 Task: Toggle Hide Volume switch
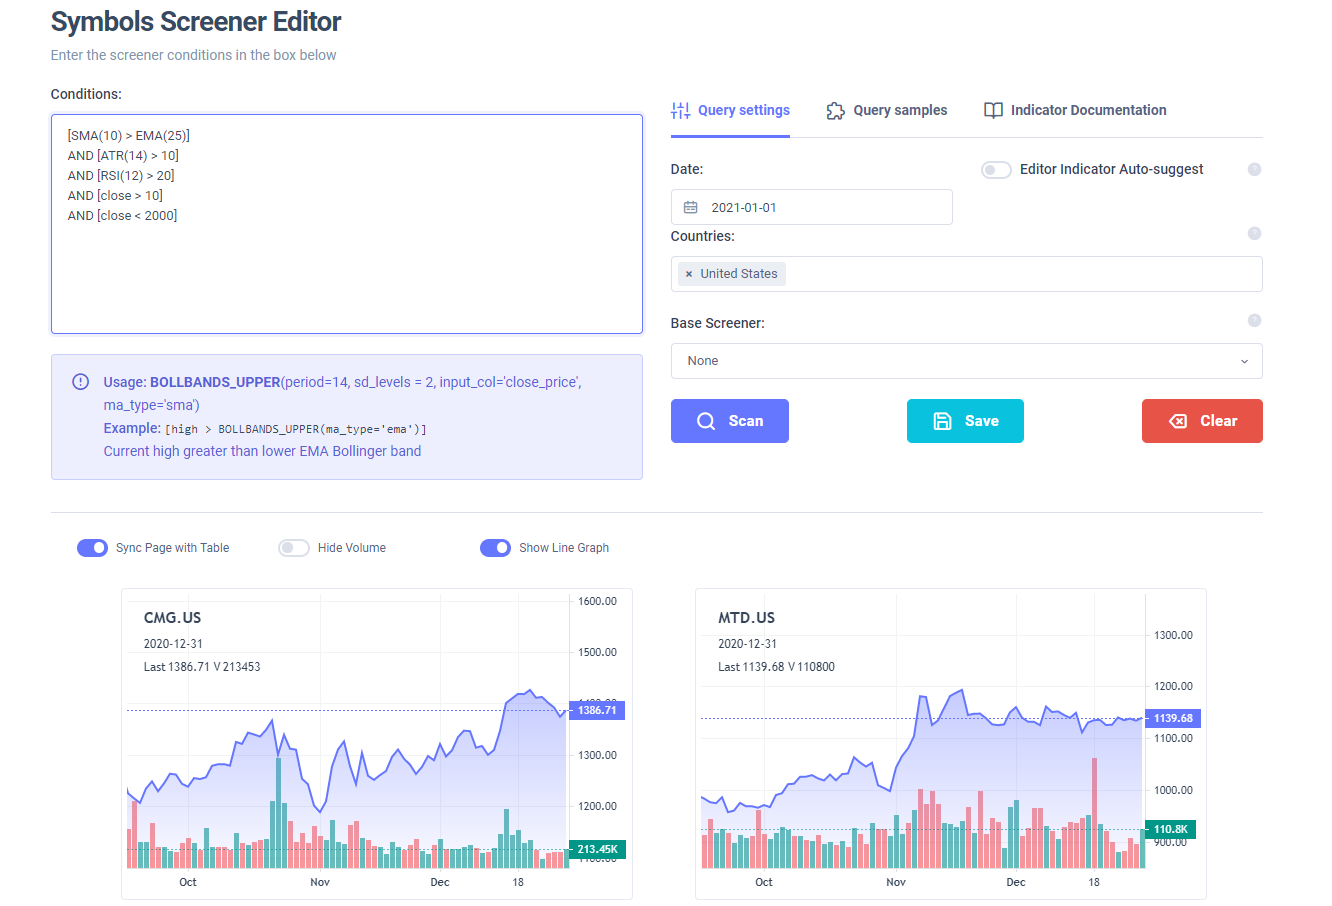point(294,548)
